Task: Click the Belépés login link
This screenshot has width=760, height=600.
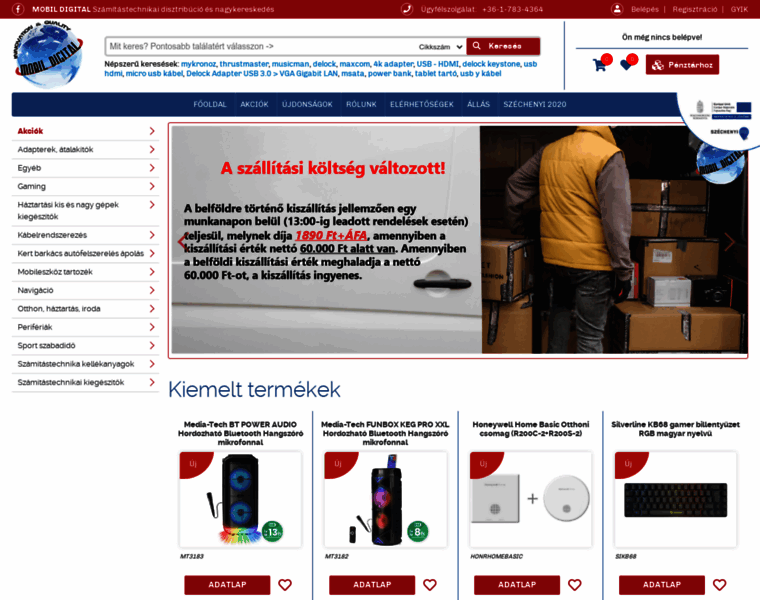Action: coord(645,9)
